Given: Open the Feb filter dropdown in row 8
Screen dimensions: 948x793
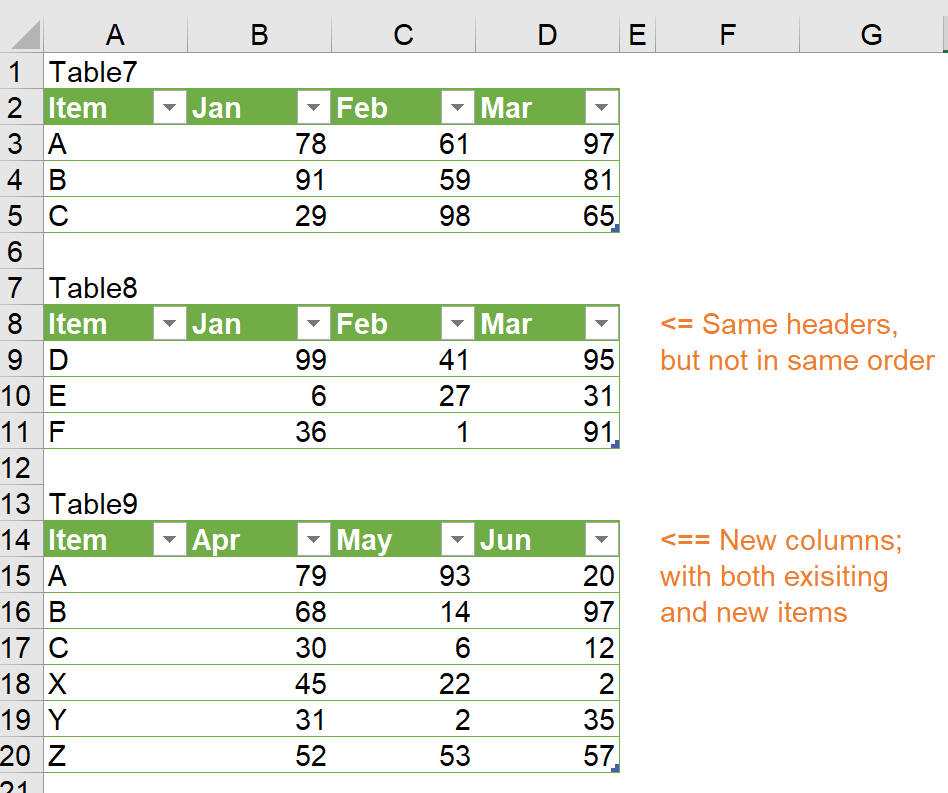Looking at the screenshot, I should tap(458, 324).
